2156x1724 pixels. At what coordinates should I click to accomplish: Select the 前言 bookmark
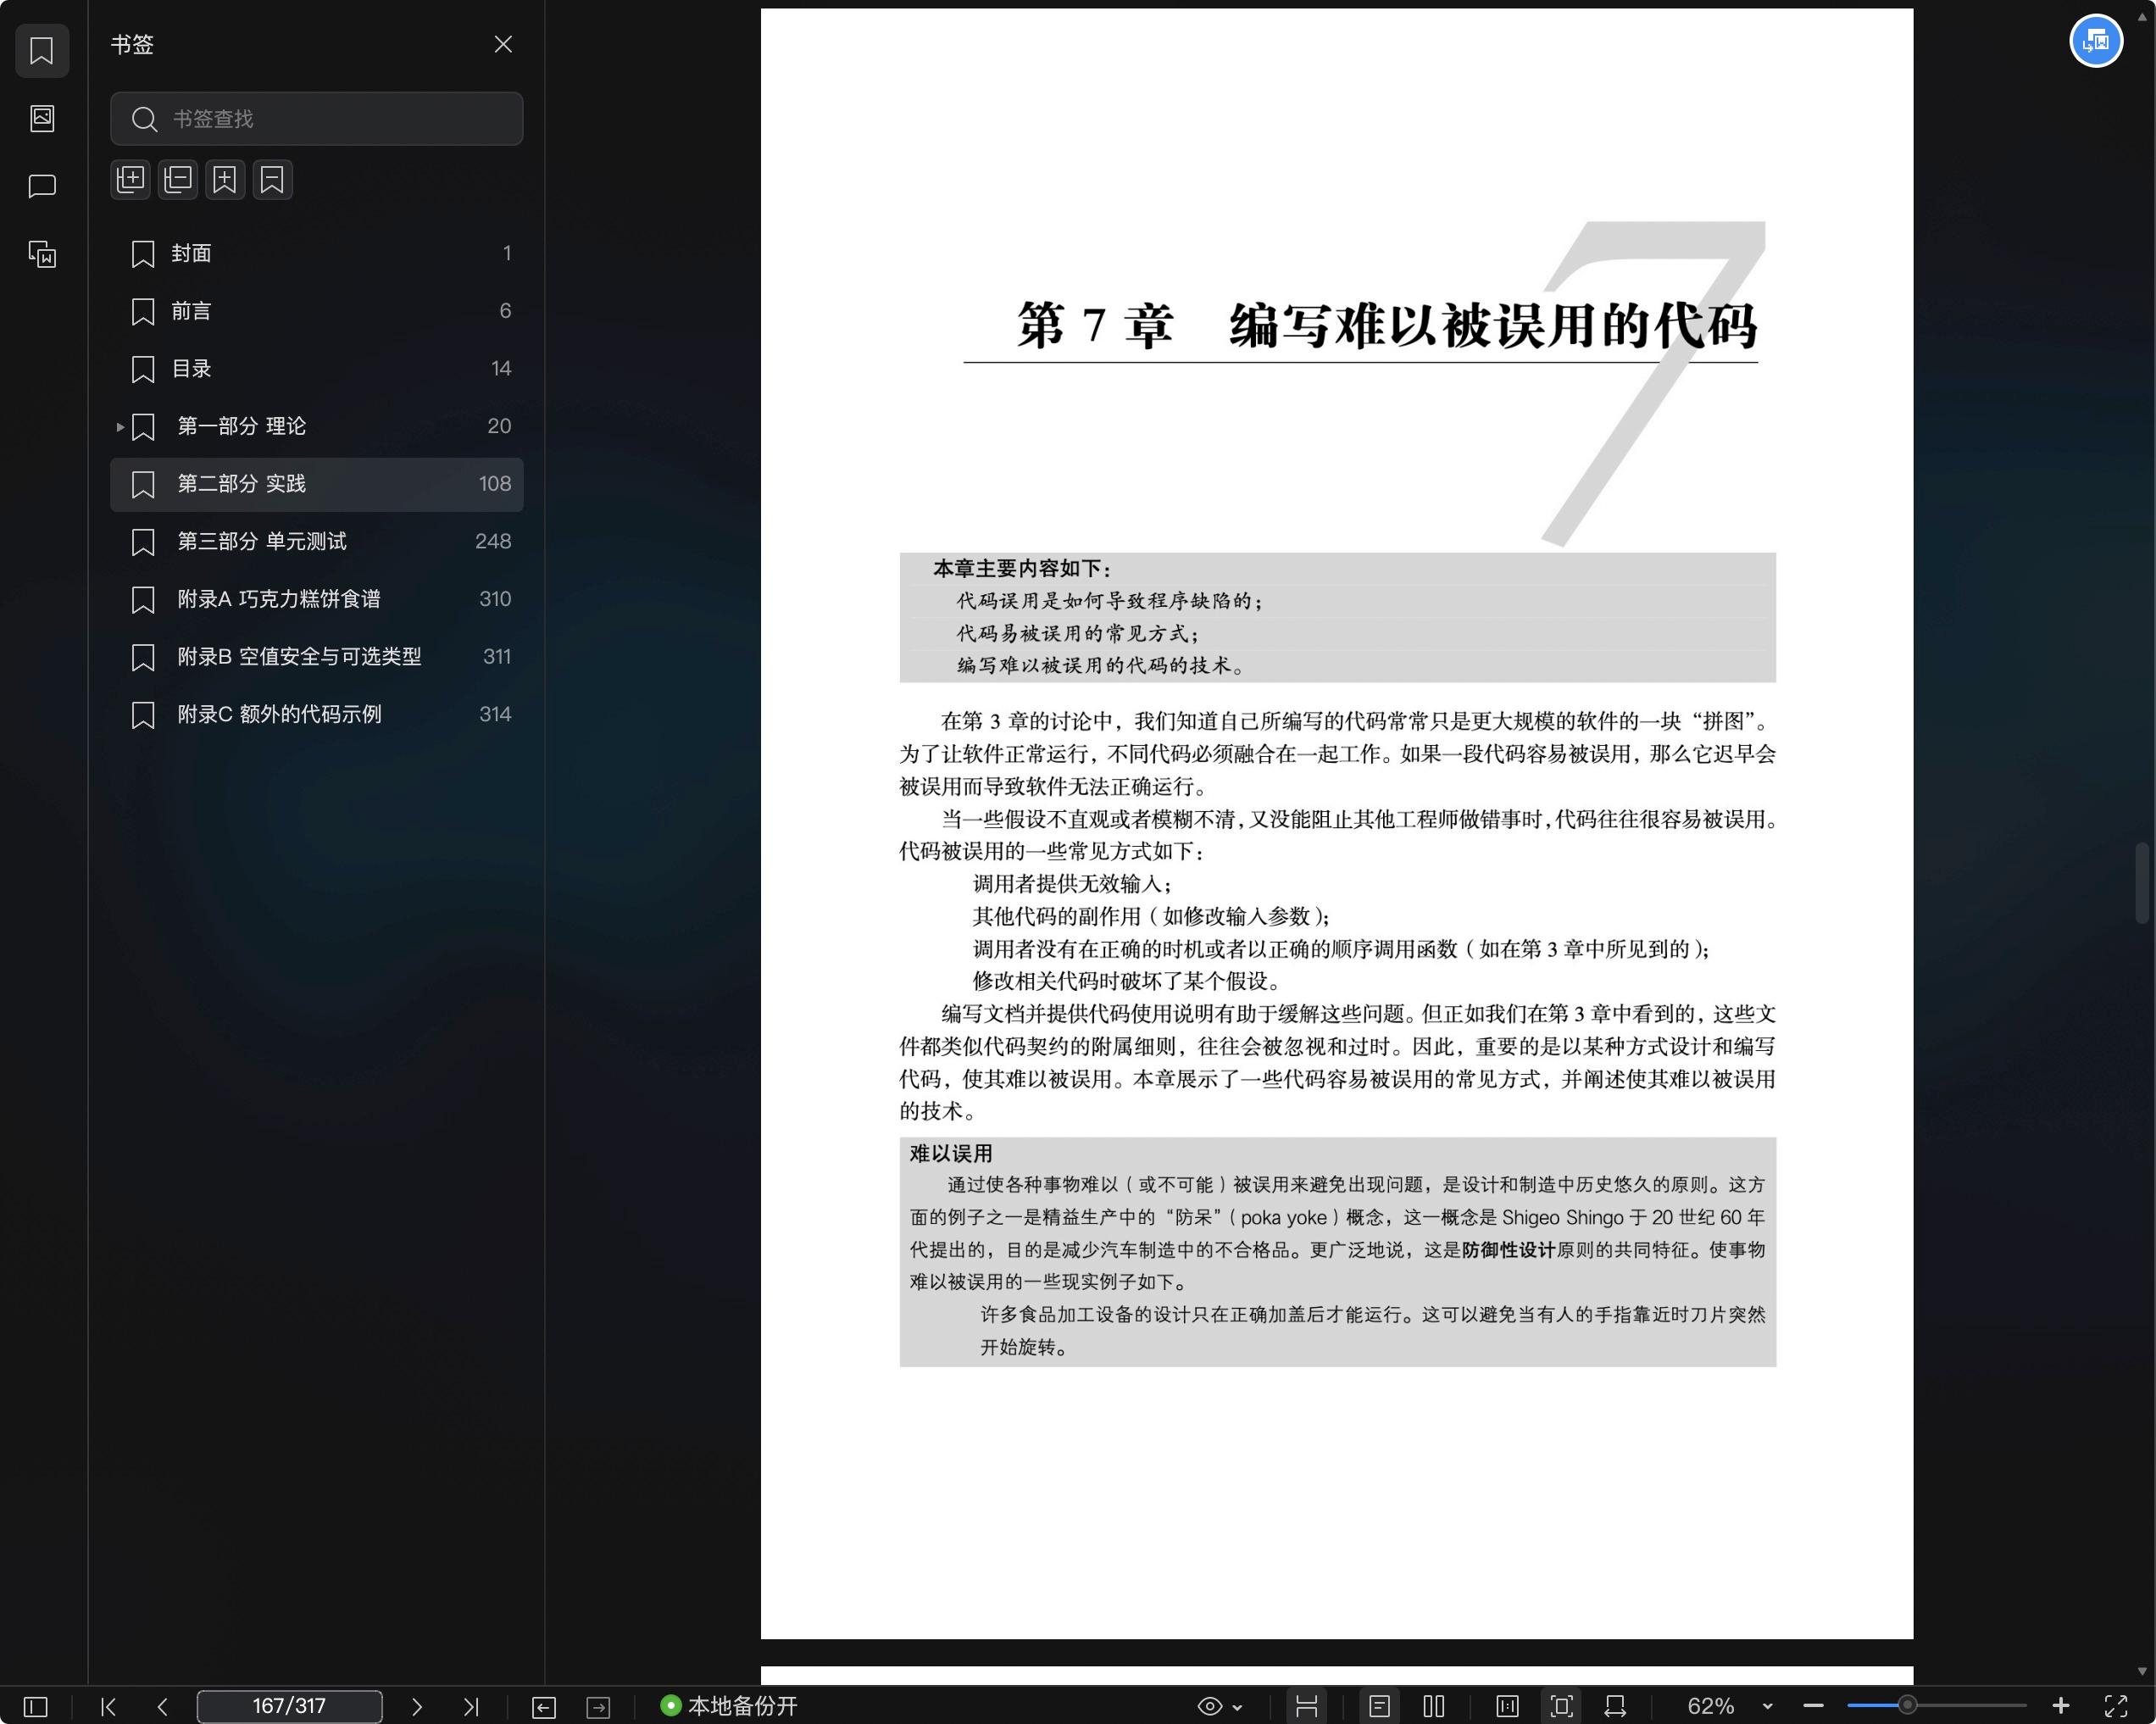tap(316, 311)
